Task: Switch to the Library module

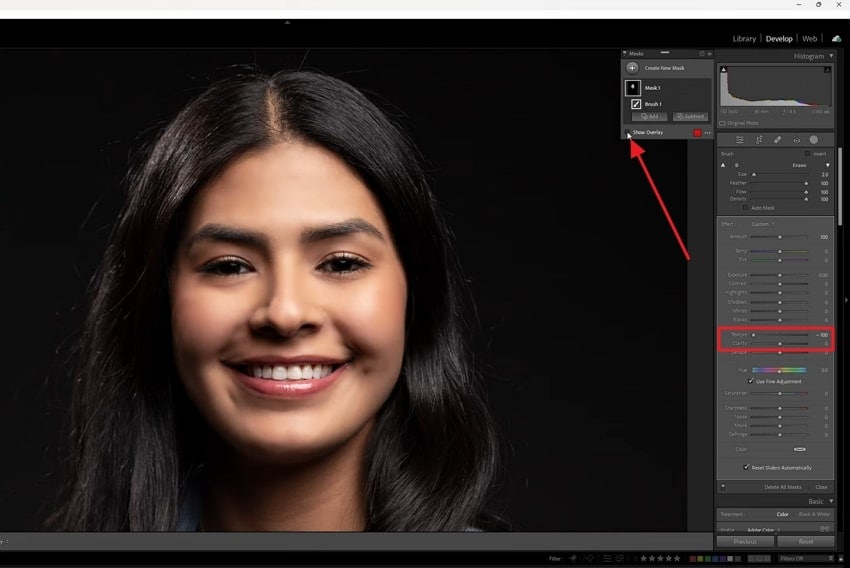Action: 744,38
